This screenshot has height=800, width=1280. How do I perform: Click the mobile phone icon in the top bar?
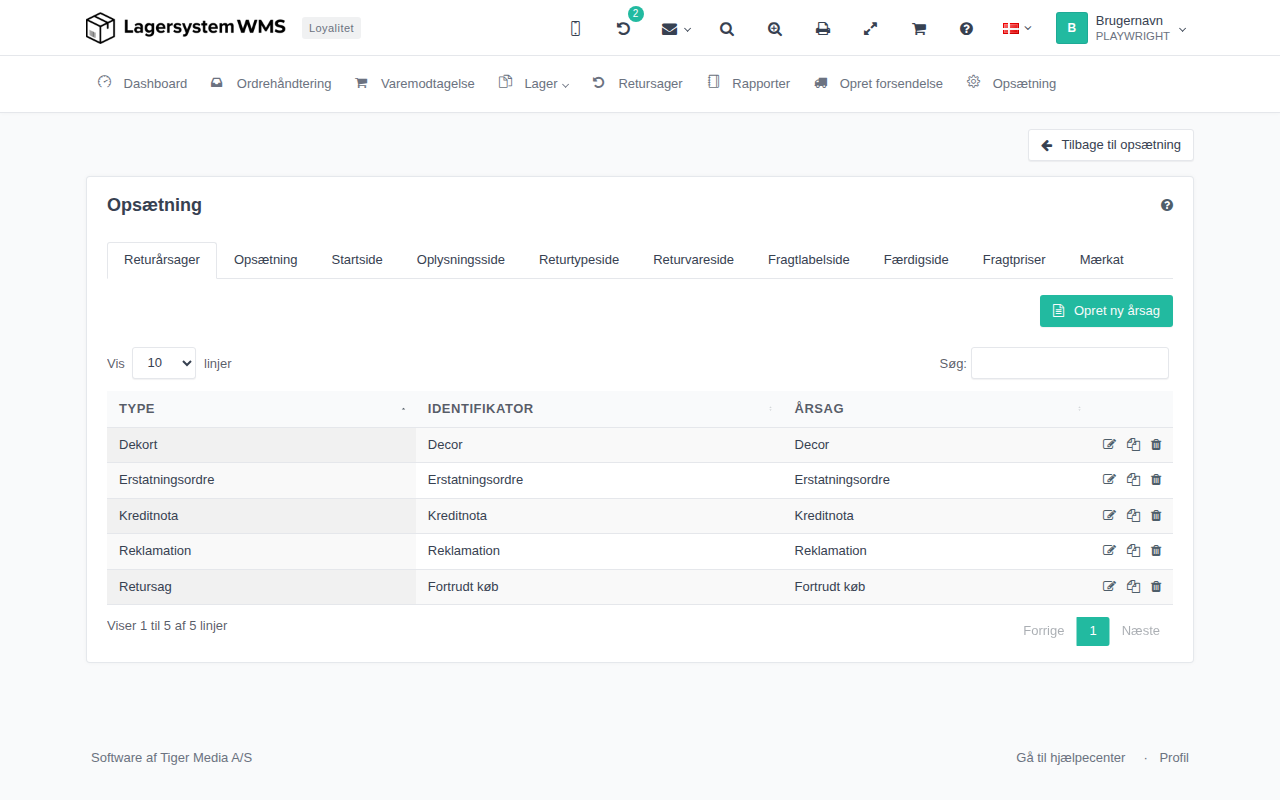click(575, 29)
